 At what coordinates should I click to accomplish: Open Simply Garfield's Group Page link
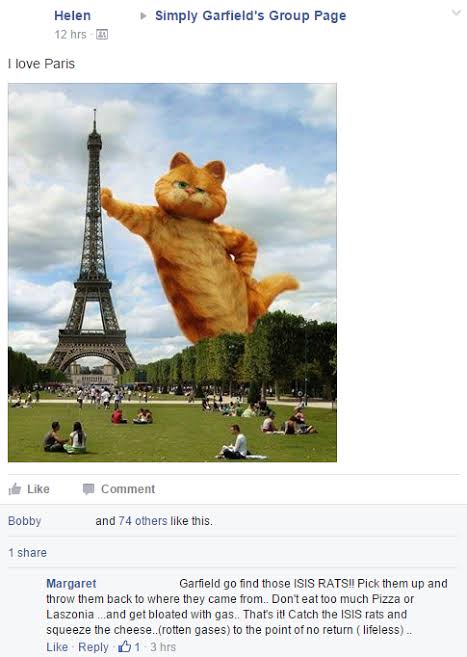250,16
